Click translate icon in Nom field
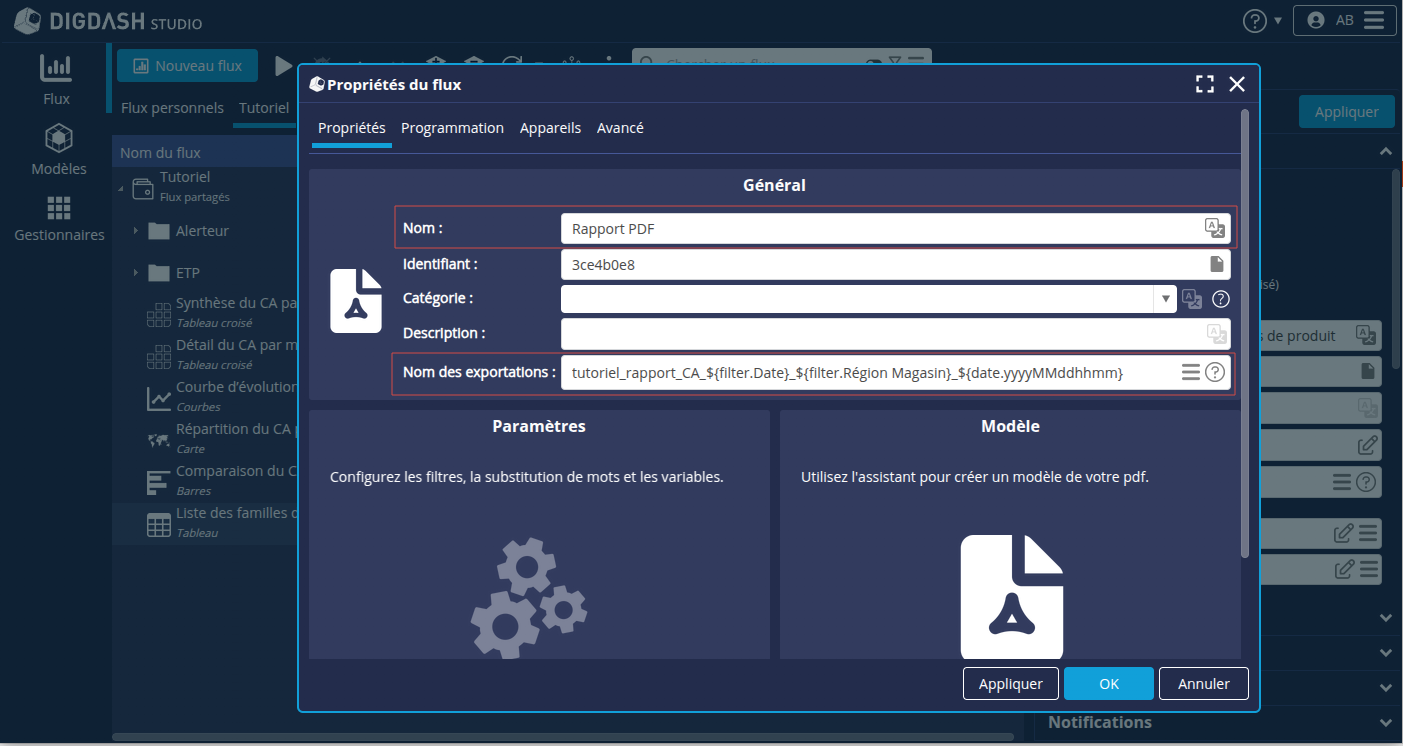Screen dimensions: 1403x746 (1214, 229)
